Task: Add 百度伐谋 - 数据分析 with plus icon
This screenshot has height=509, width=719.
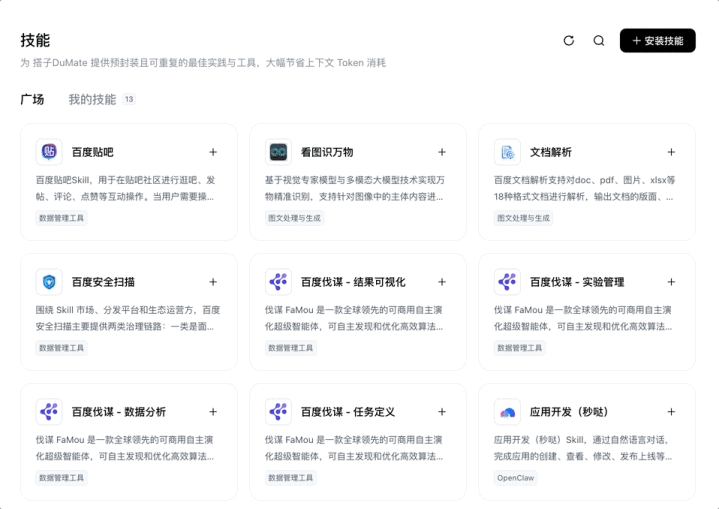Action: (x=213, y=412)
